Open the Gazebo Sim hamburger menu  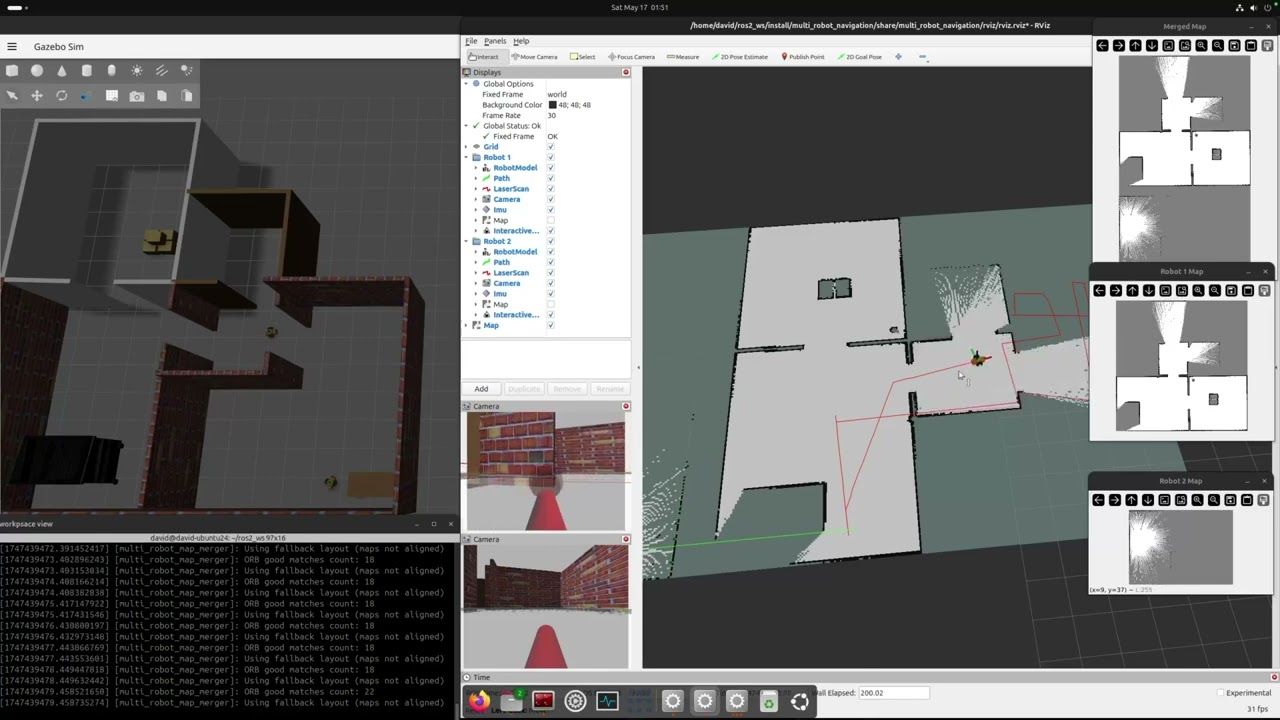point(11,46)
